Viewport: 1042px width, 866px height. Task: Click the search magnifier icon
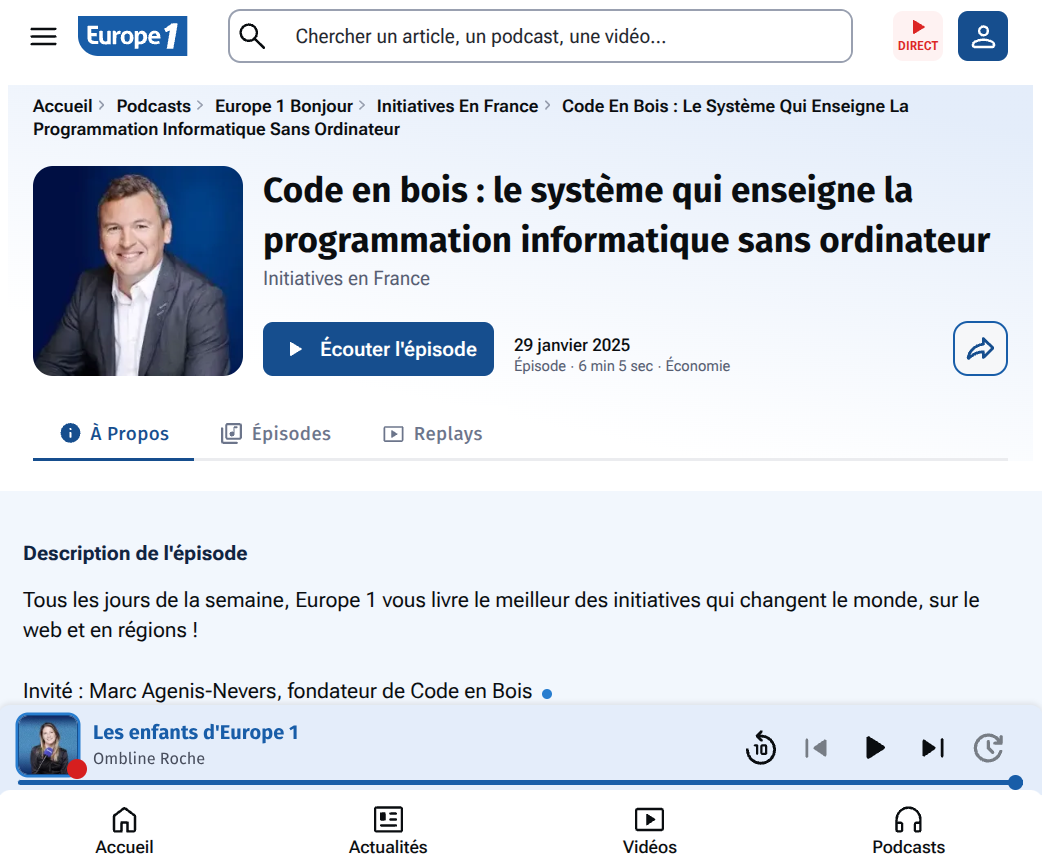click(252, 36)
